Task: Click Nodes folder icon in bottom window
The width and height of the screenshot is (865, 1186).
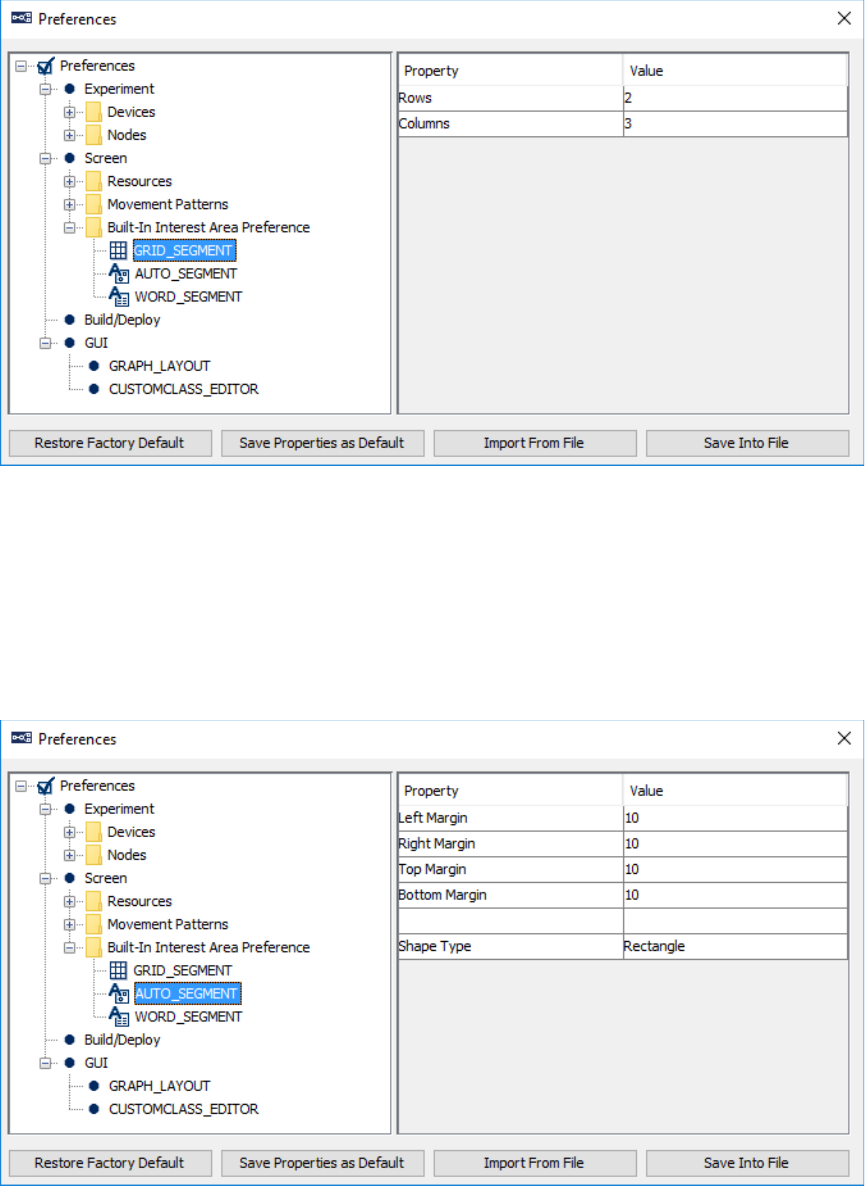Action: click(94, 855)
